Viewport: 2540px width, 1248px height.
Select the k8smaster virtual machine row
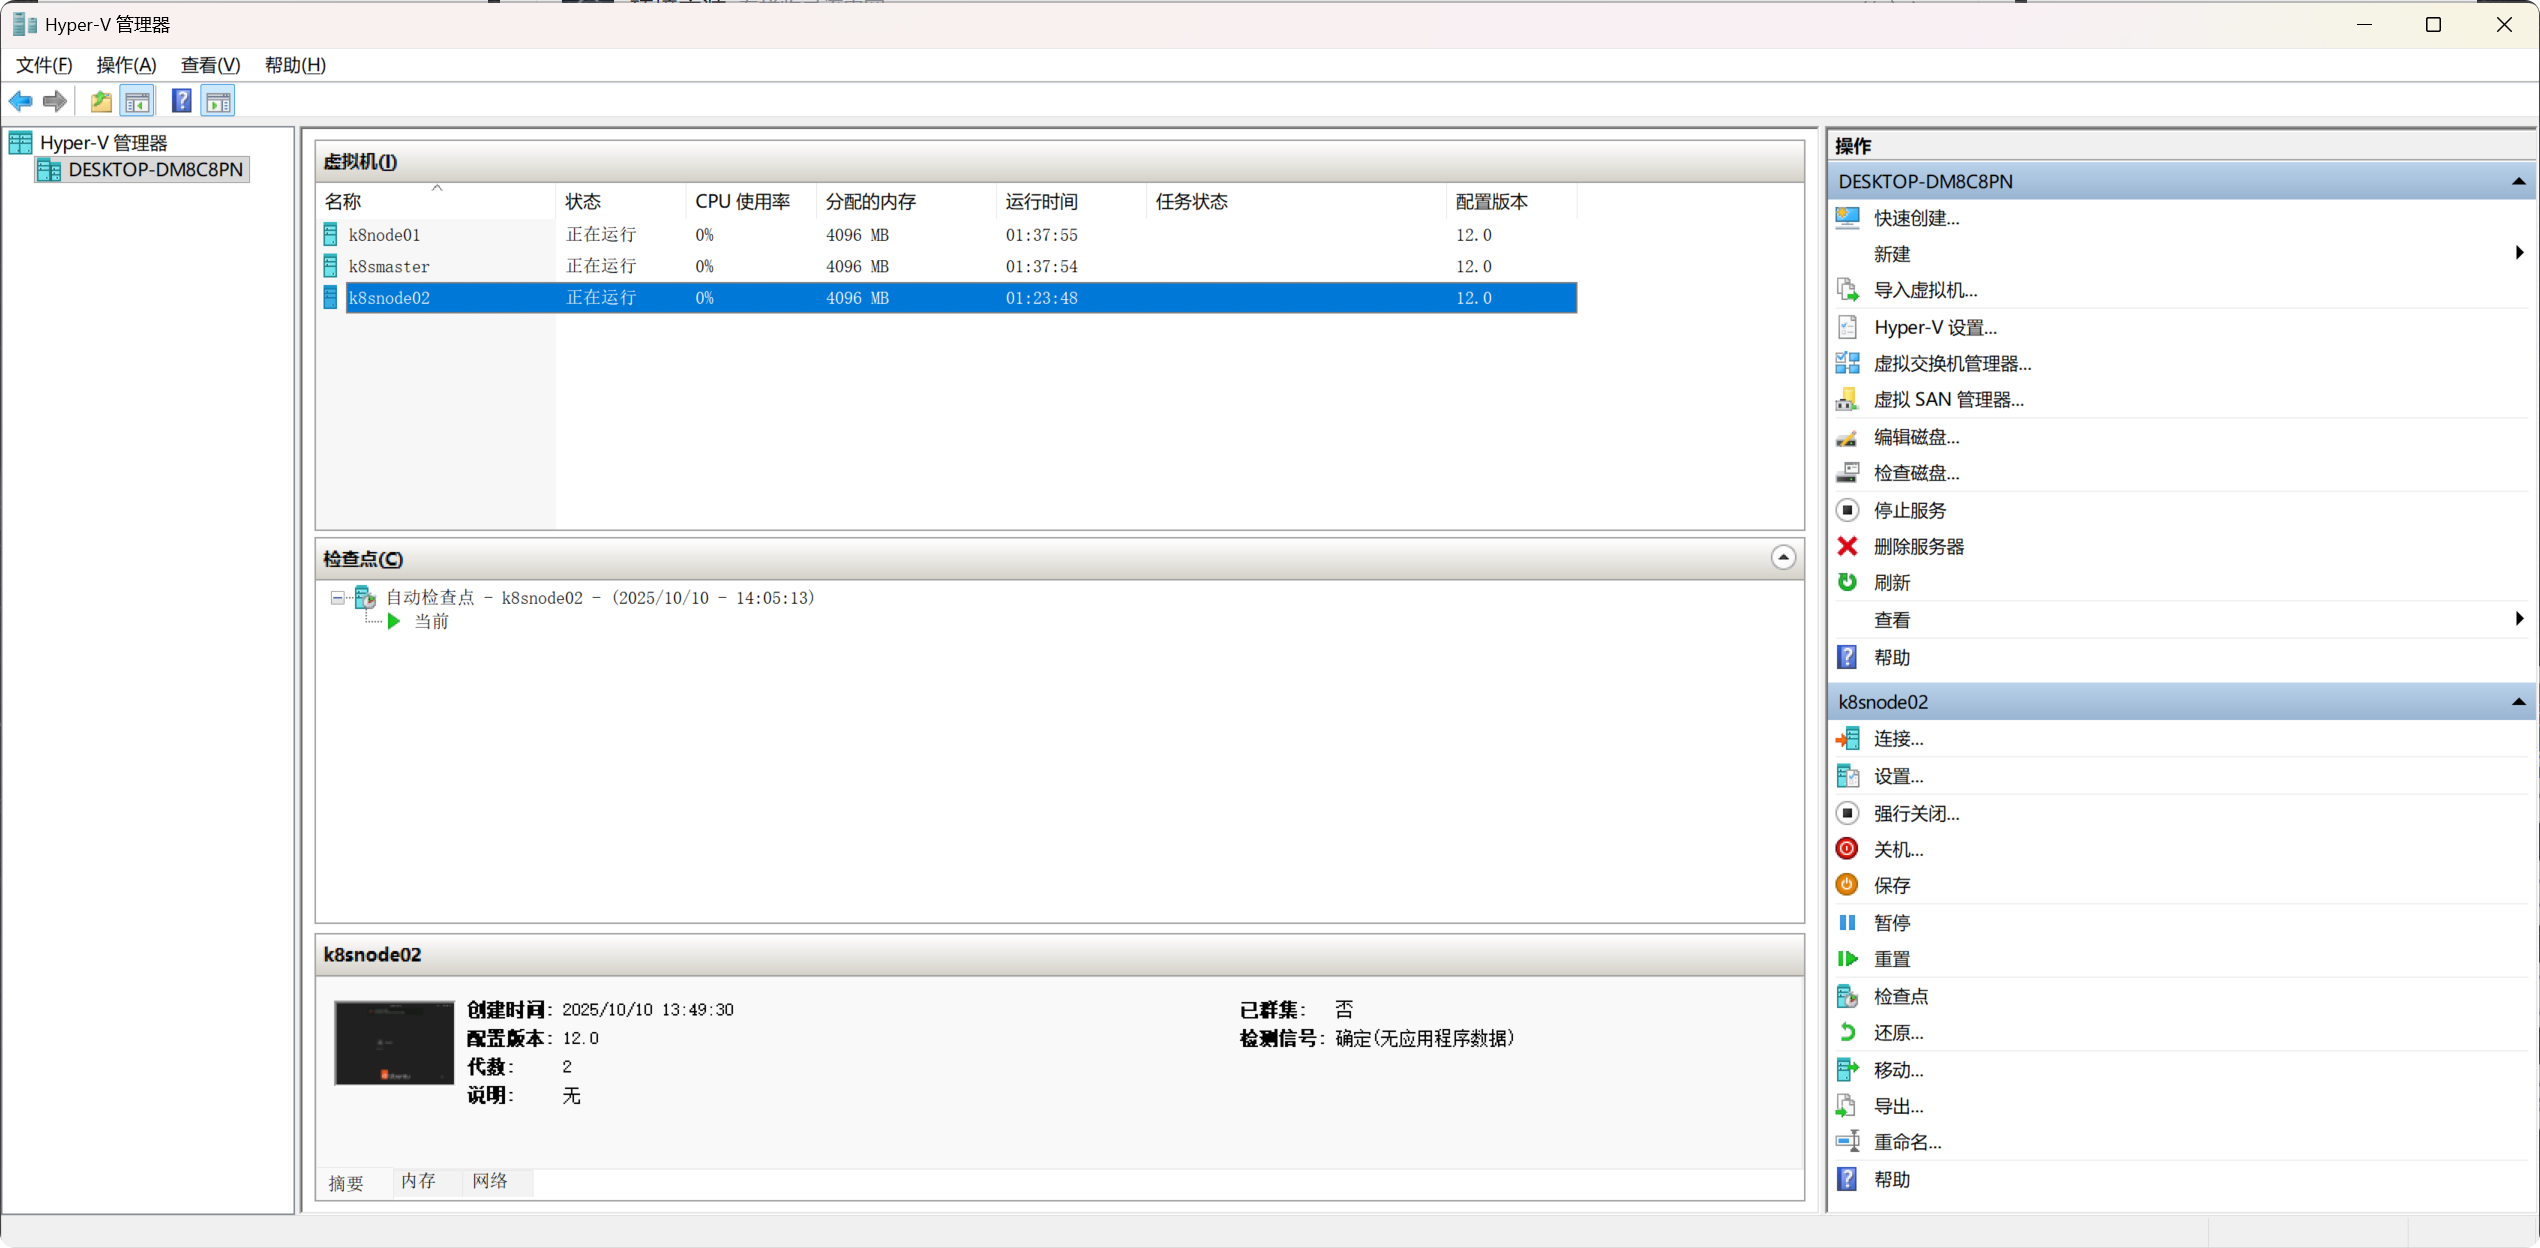[389, 267]
